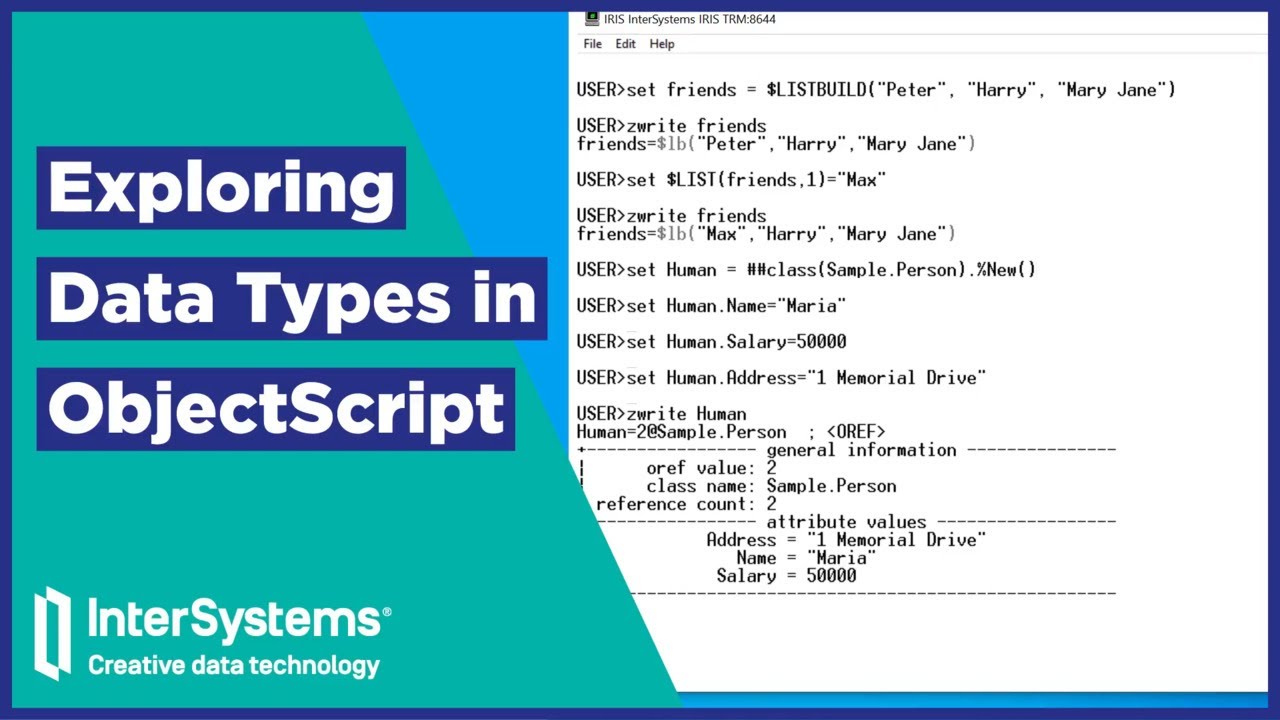Click the line set Human.Salary=50000
The height and width of the screenshot is (720, 1280).
pos(711,342)
